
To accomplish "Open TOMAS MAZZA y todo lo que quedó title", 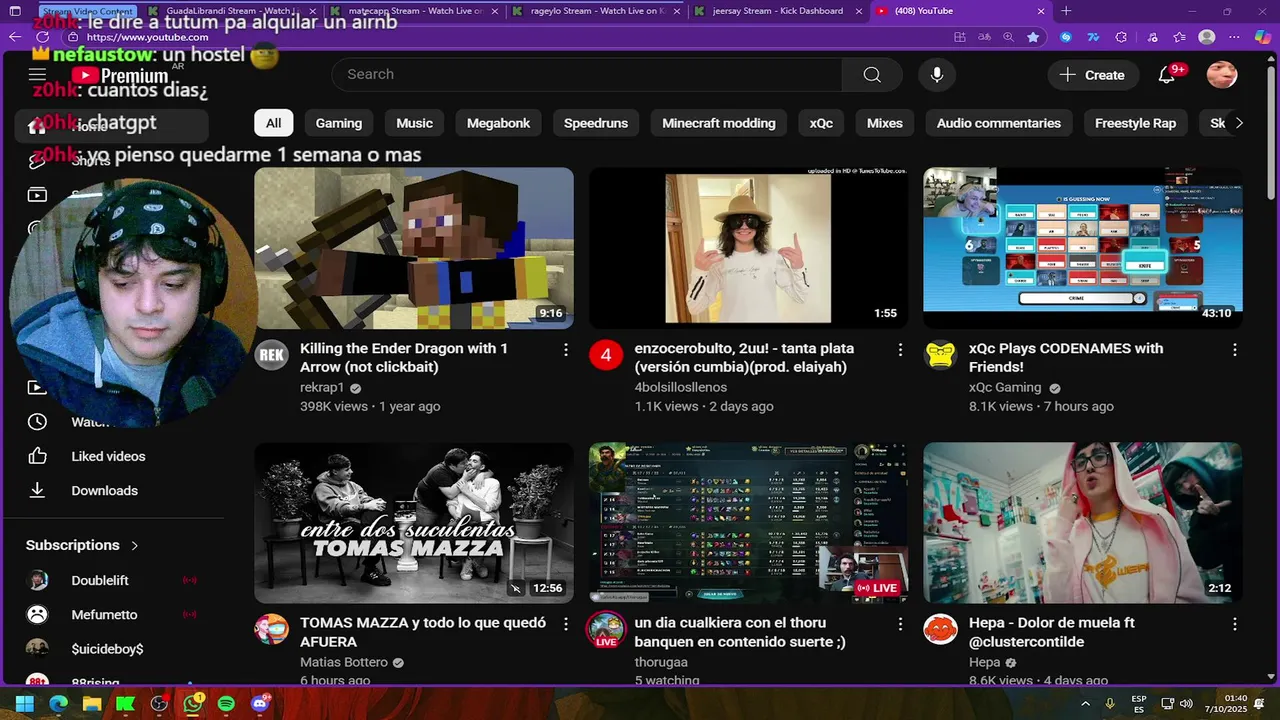I will [423, 632].
